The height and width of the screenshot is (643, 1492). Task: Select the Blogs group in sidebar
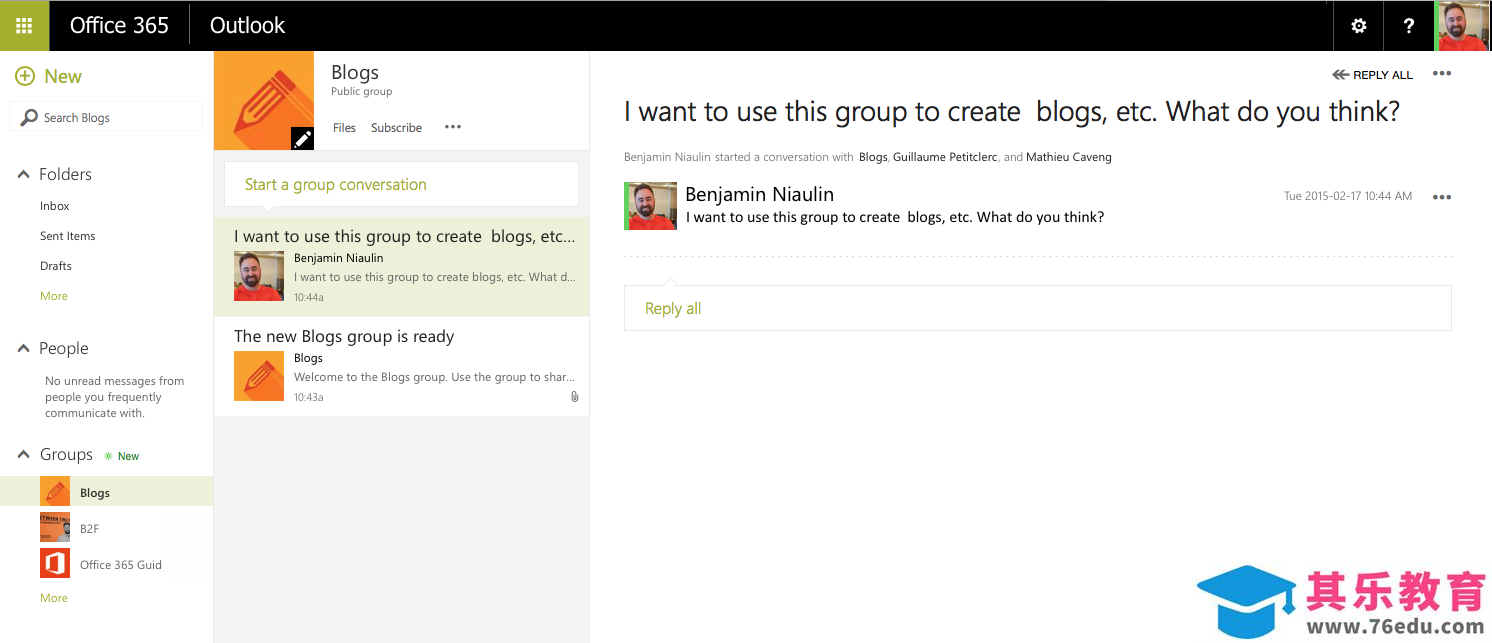(106, 491)
